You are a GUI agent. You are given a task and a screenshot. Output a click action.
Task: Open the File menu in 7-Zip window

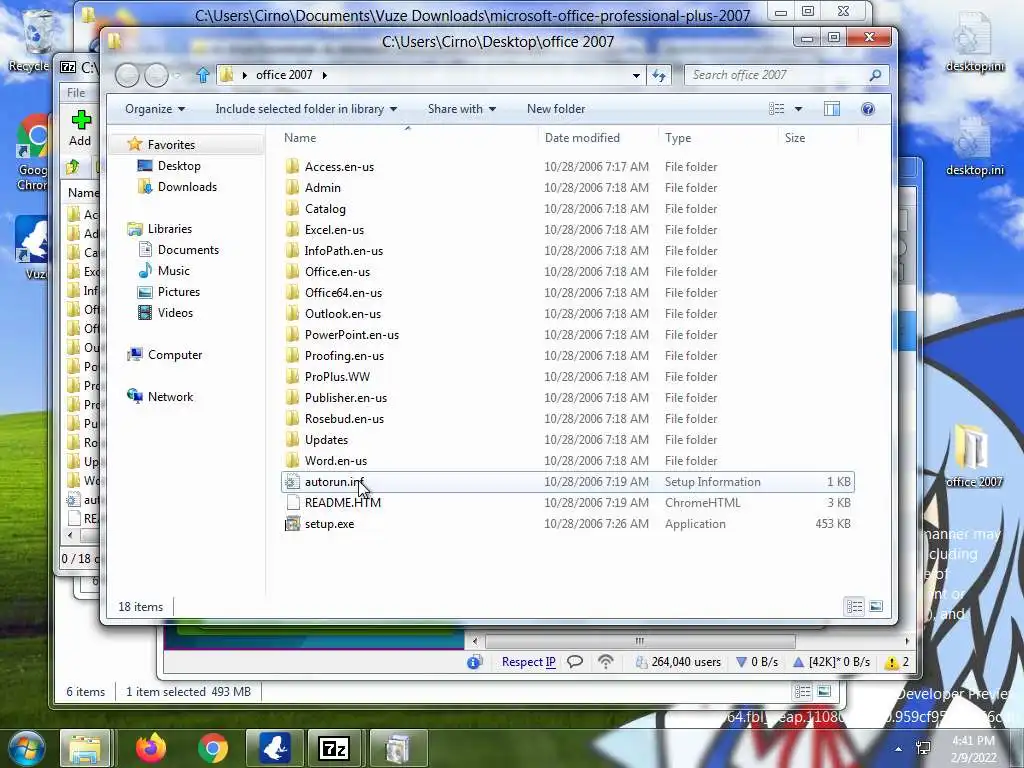76,93
